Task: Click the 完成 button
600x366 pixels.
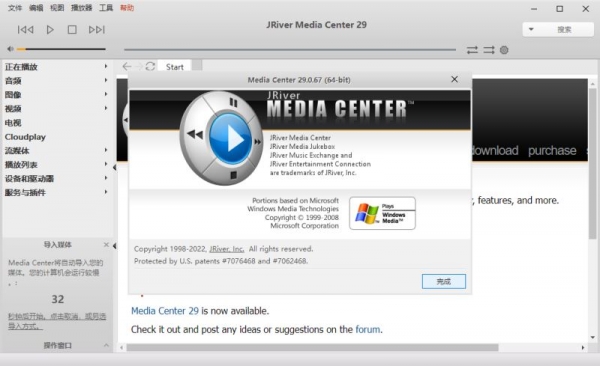Action: (444, 281)
